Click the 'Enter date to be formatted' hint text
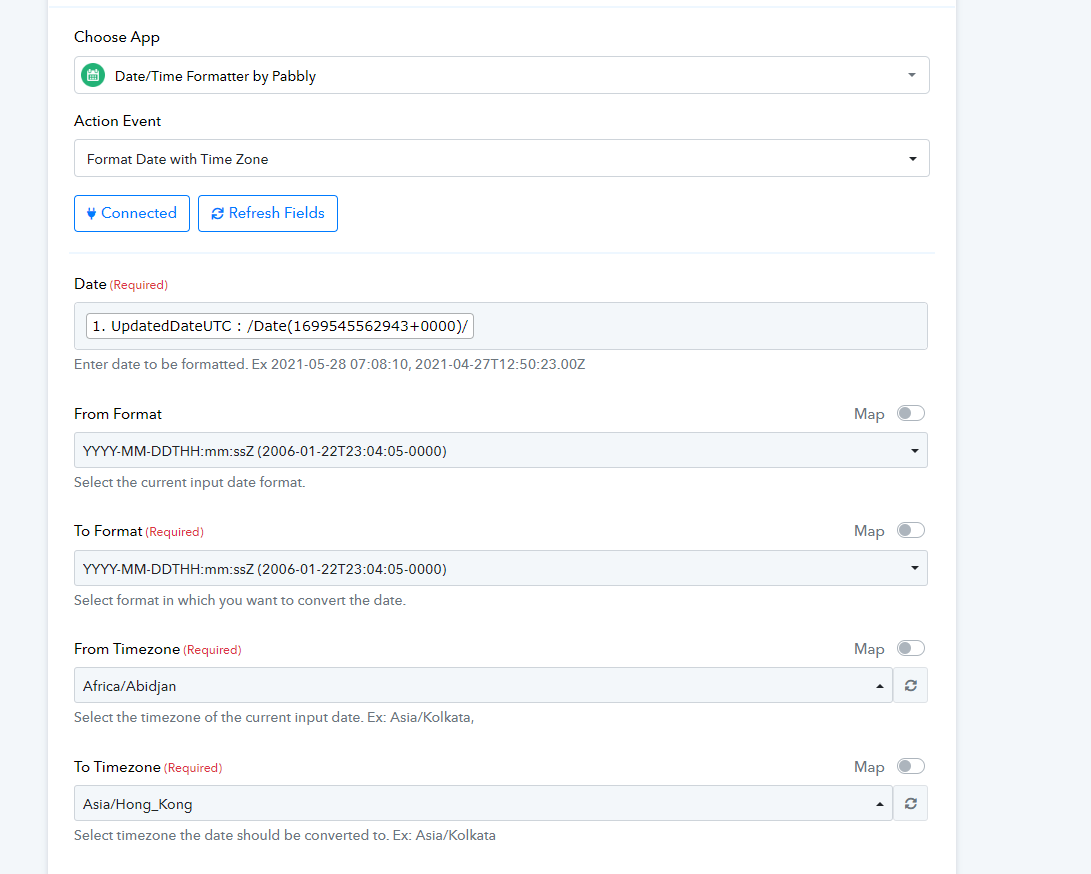1091x874 pixels. pyautogui.click(x=330, y=365)
